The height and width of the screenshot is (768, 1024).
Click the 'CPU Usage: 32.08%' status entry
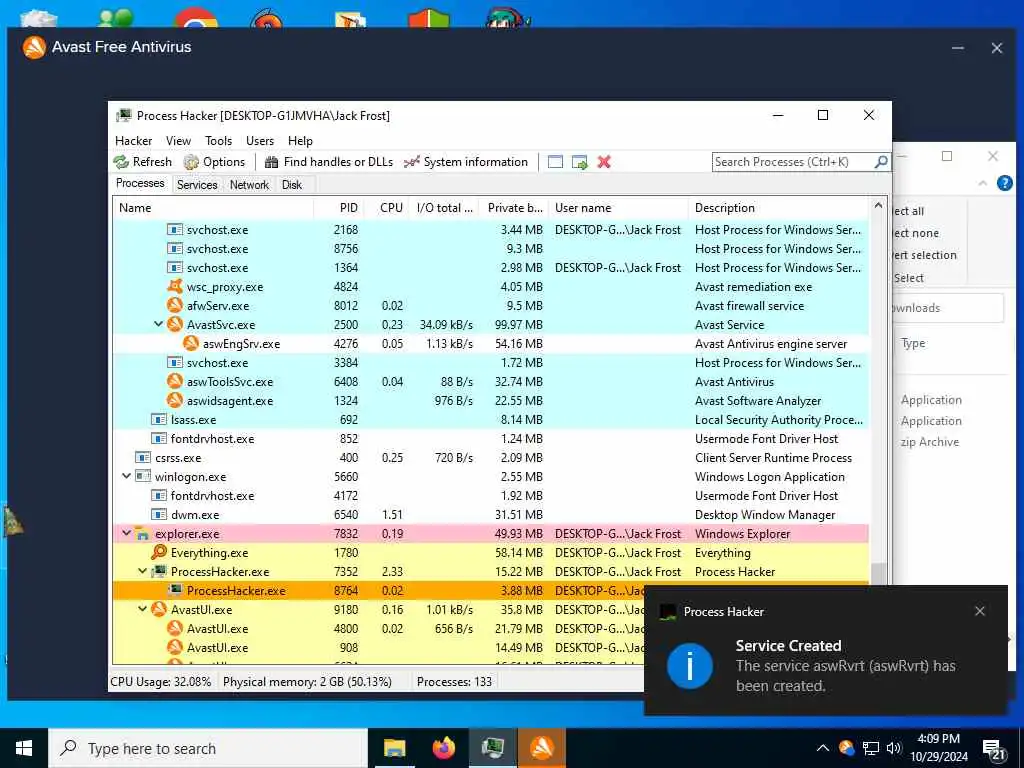(161, 682)
